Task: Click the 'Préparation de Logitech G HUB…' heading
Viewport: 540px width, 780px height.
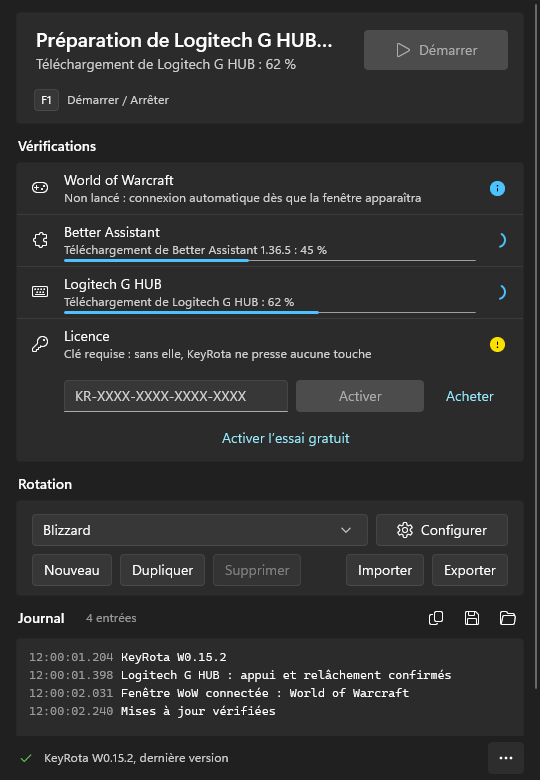Action: click(184, 40)
